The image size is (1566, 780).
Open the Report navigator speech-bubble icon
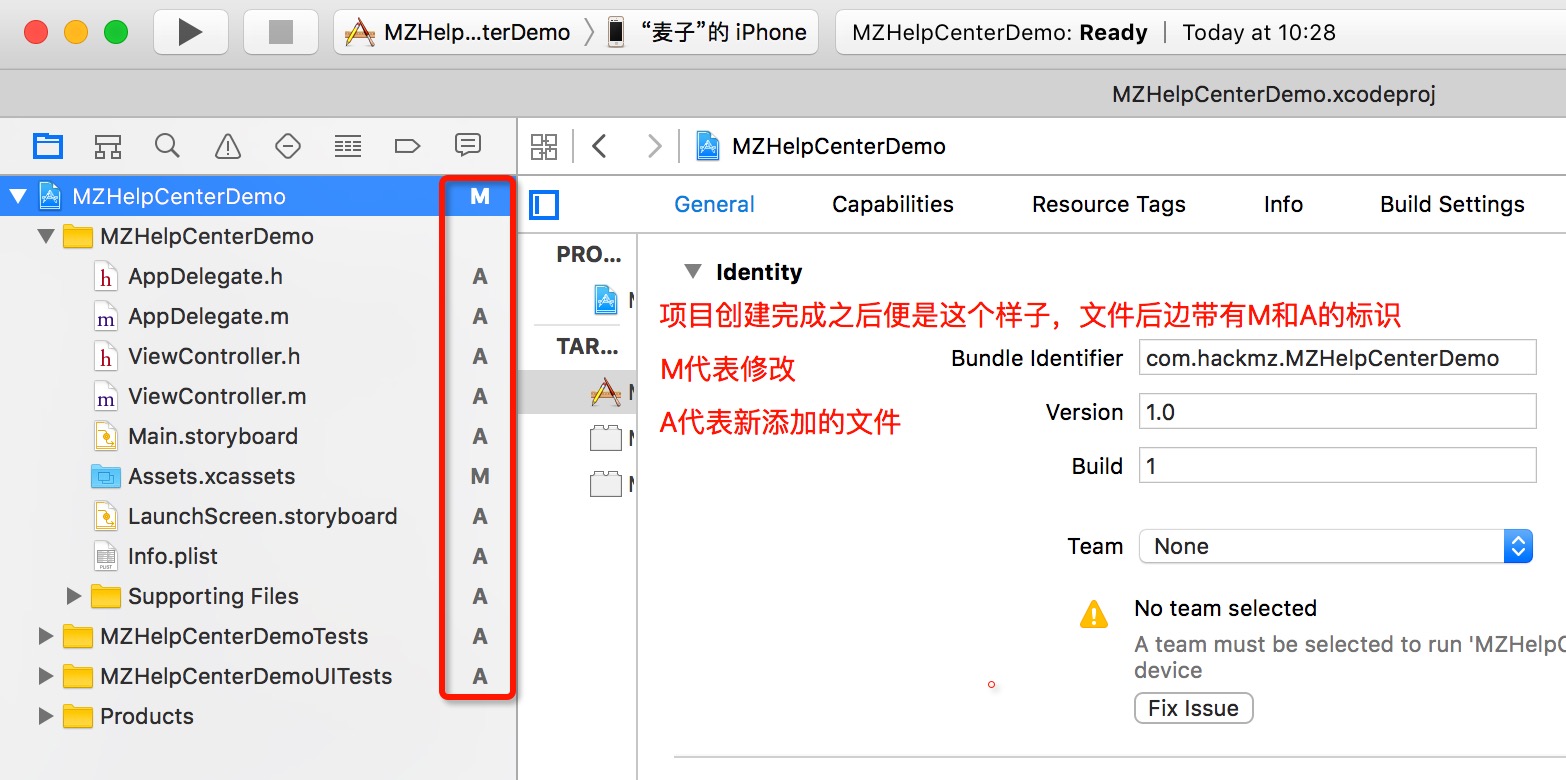click(467, 146)
